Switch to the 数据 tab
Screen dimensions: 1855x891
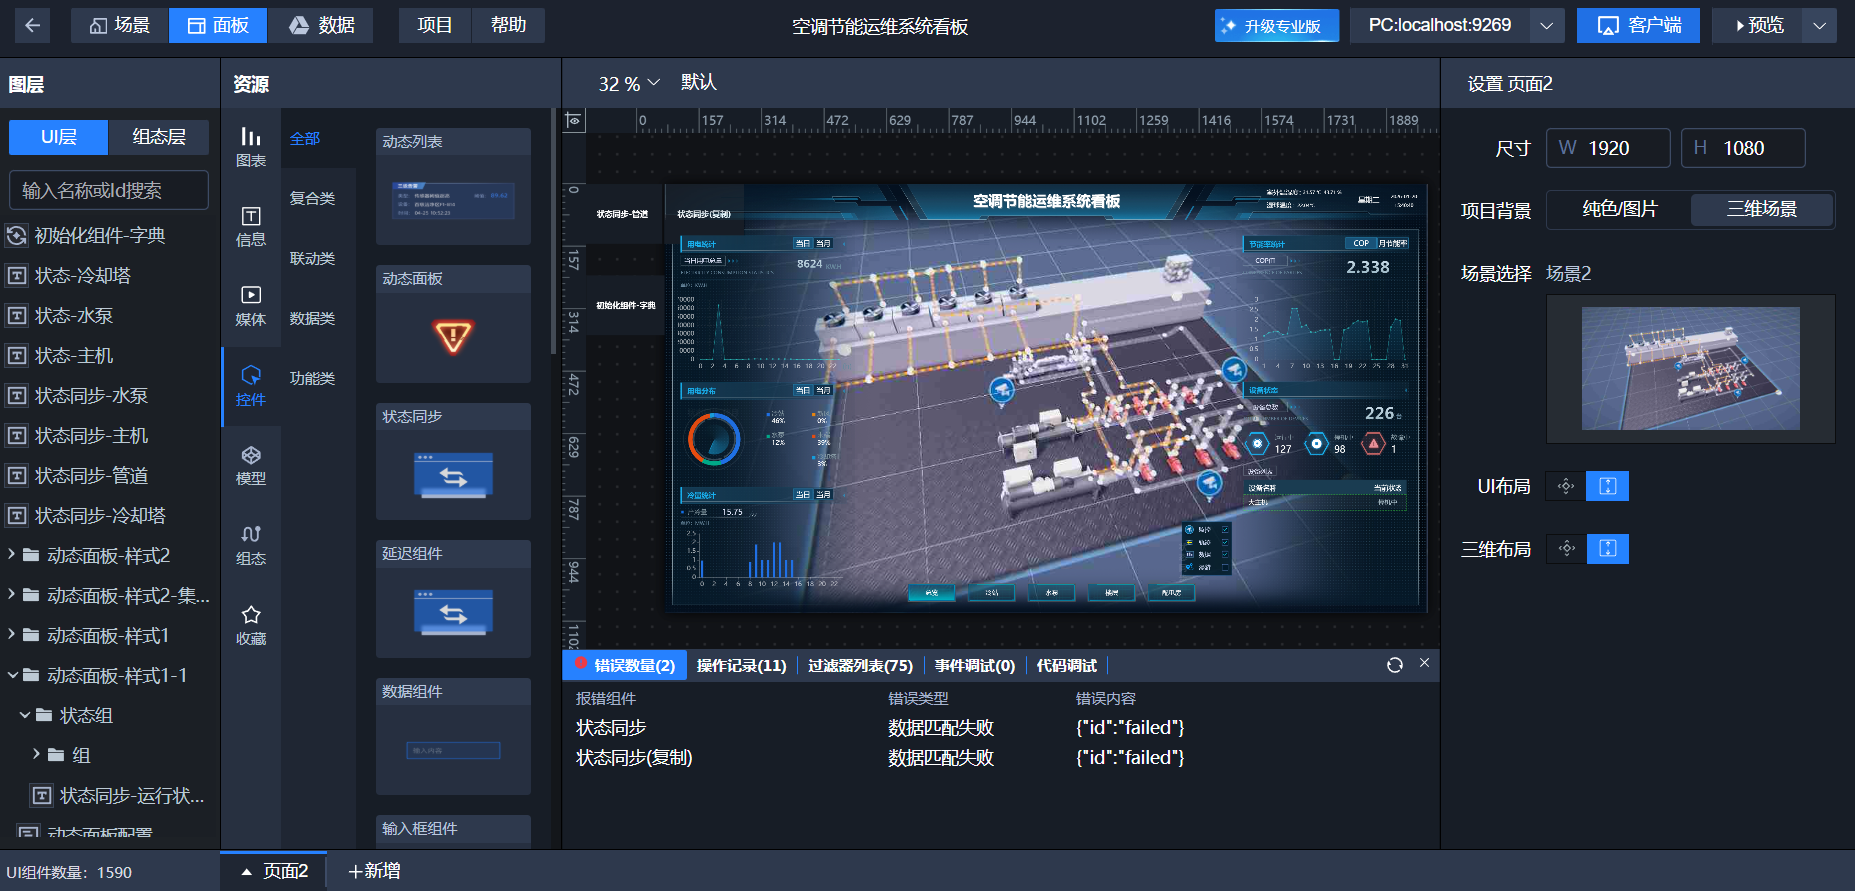pyautogui.click(x=321, y=25)
